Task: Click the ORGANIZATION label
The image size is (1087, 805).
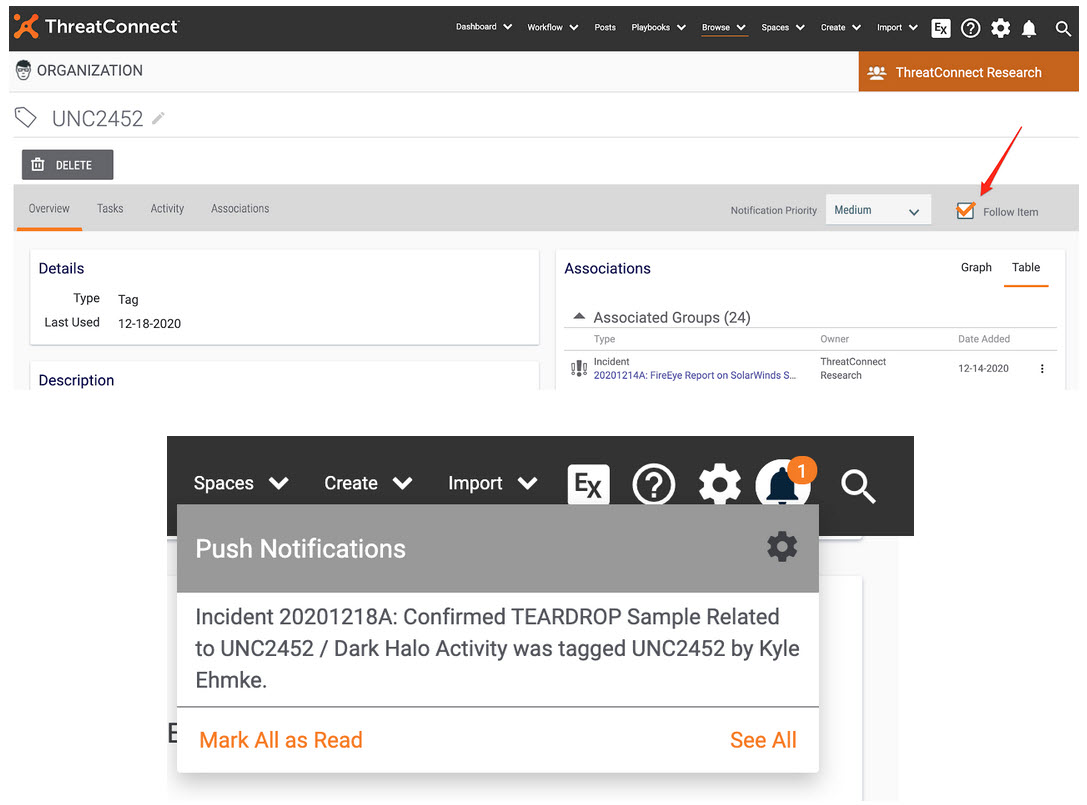Action: 89,70
